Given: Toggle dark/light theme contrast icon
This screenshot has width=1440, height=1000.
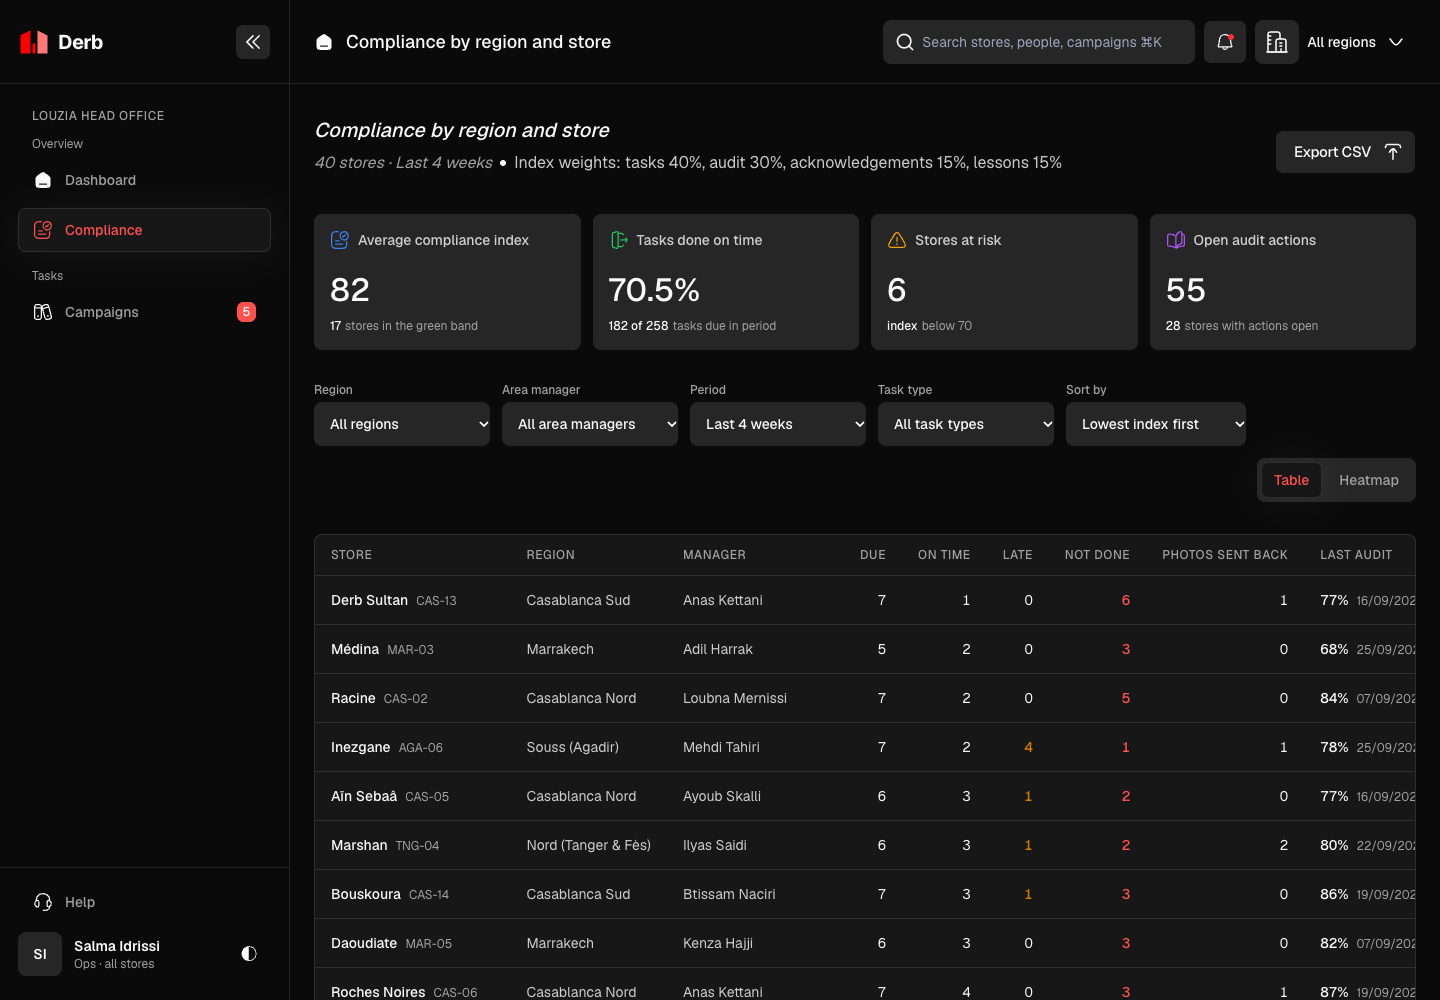Looking at the screenshot, I should pos(249,954).
